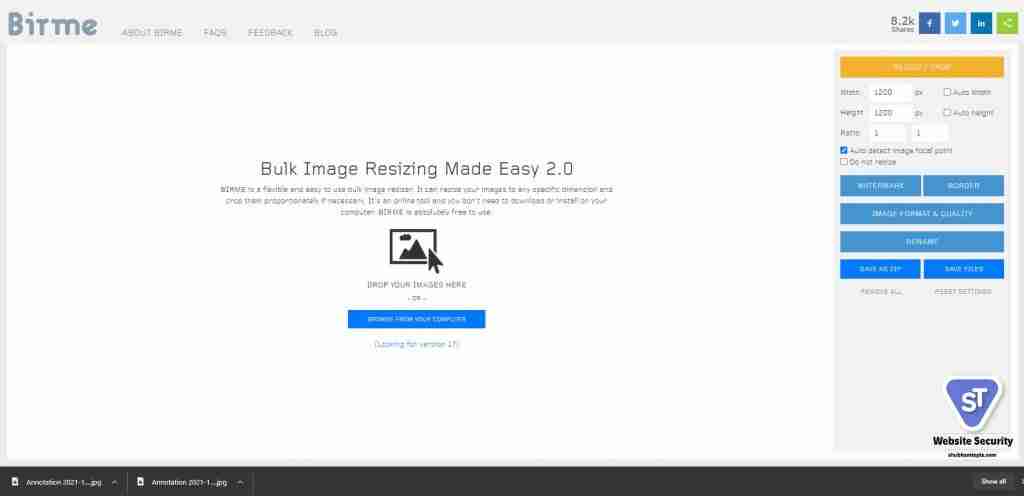Click the image drop icon
This screenshot has width=1024, height=496.
416,251
